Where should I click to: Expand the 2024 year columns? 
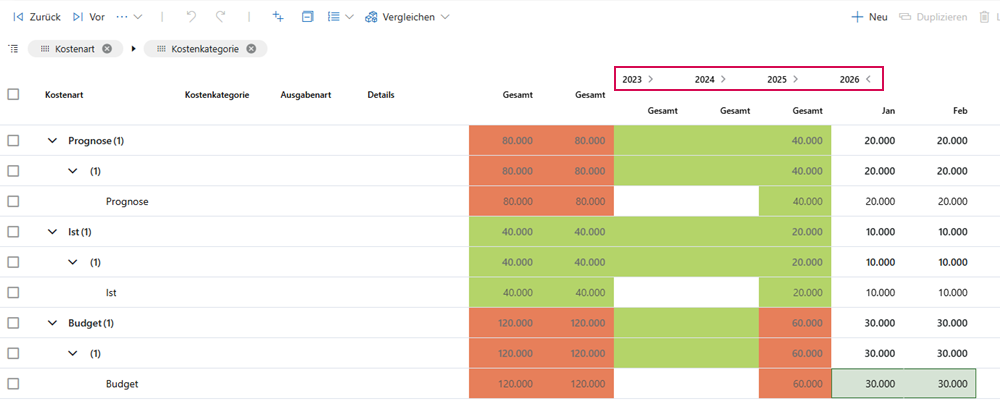pos(723,79)
